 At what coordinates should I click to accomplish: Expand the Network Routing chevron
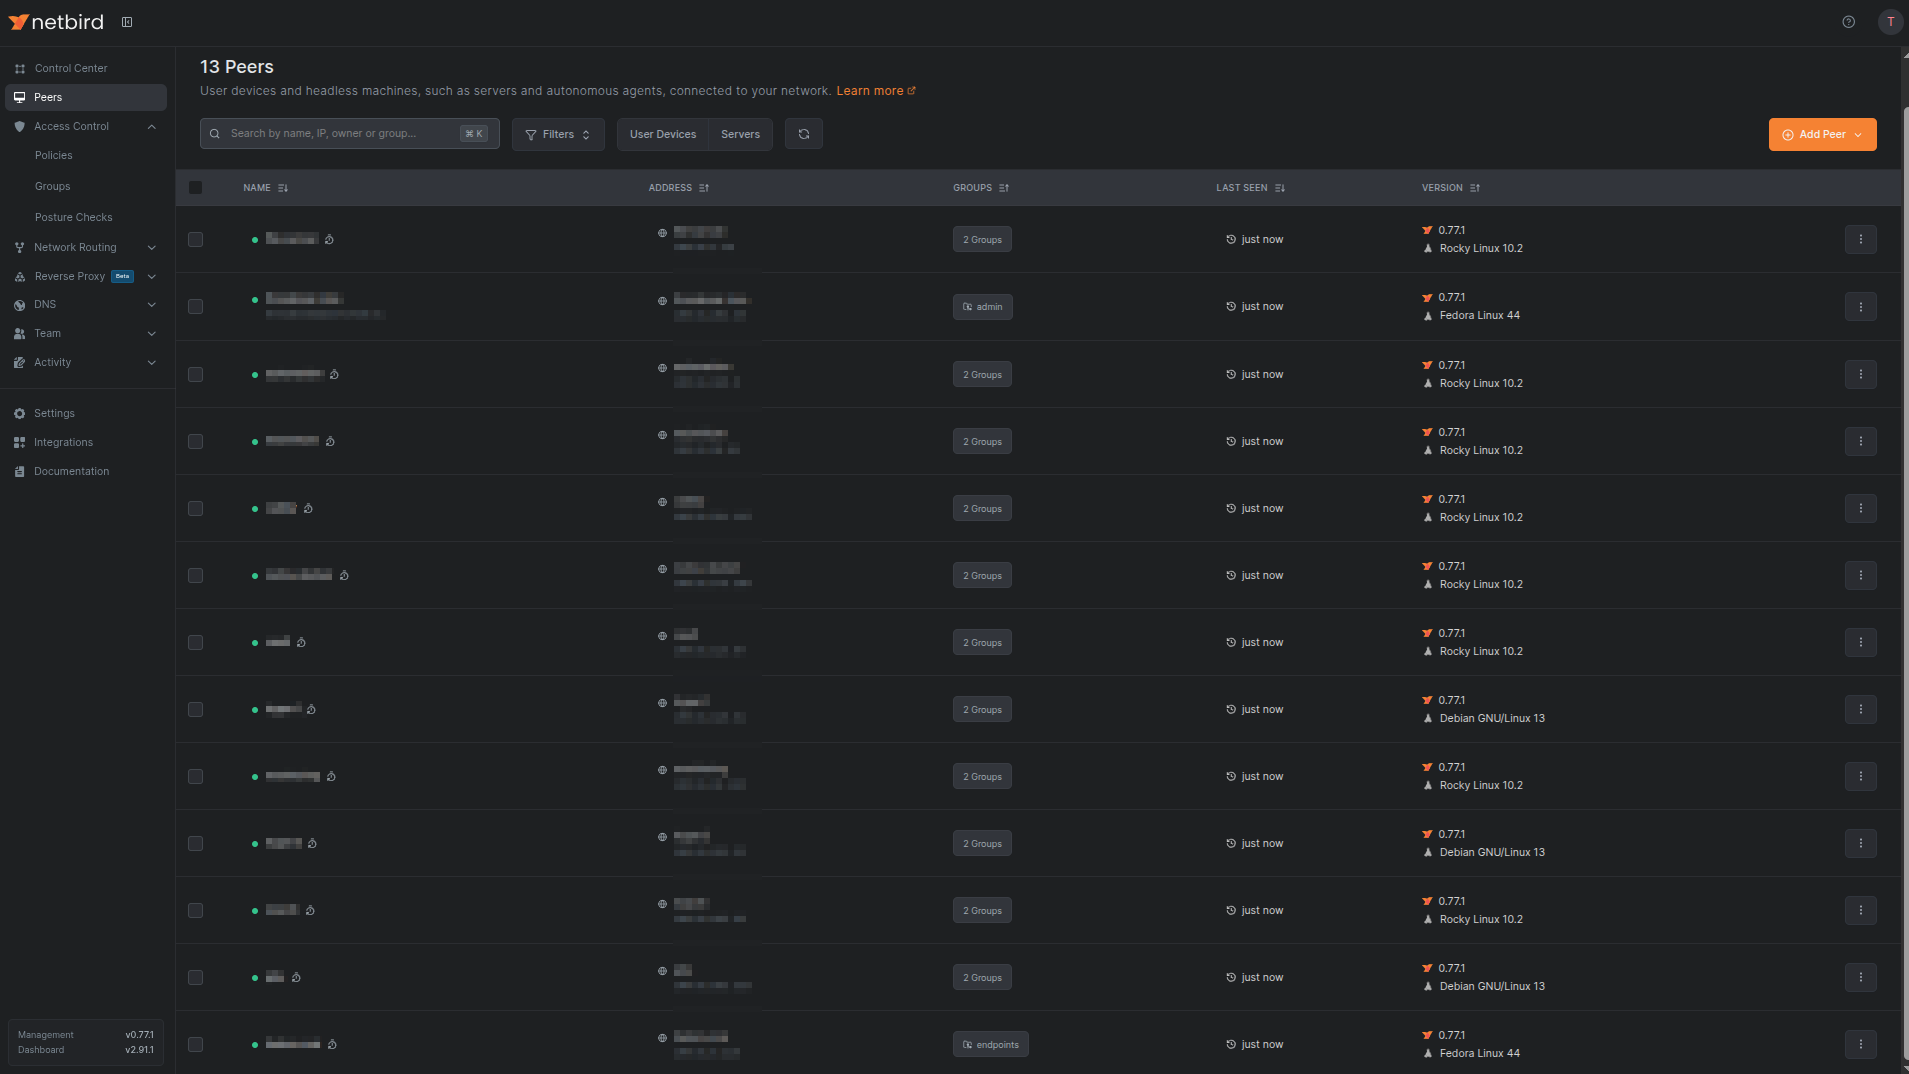[x=152, y=247]
